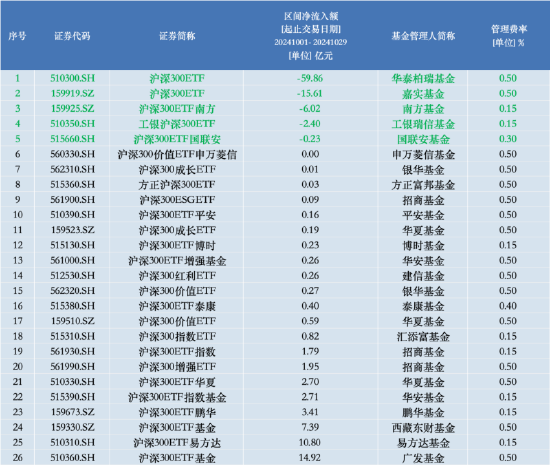Click the 沪深300ETF指数基金 name cell
Screen dimensions: 550x465
point(177,397)
